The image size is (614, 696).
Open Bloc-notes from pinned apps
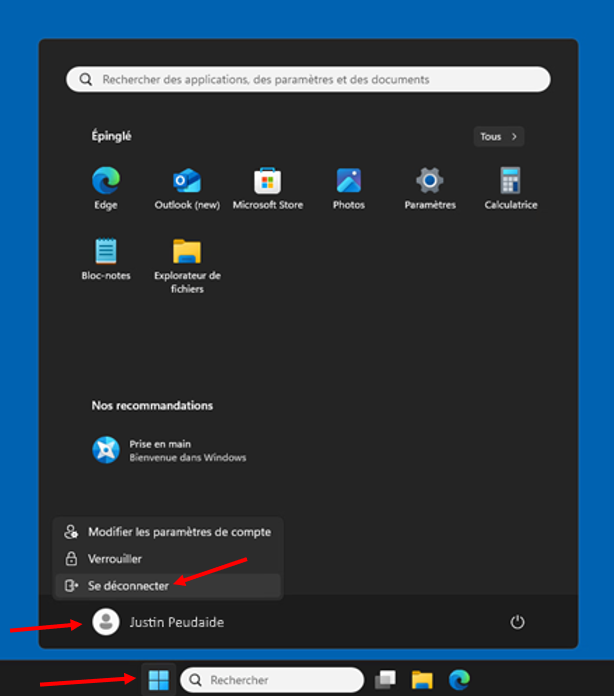click(106, 259)
